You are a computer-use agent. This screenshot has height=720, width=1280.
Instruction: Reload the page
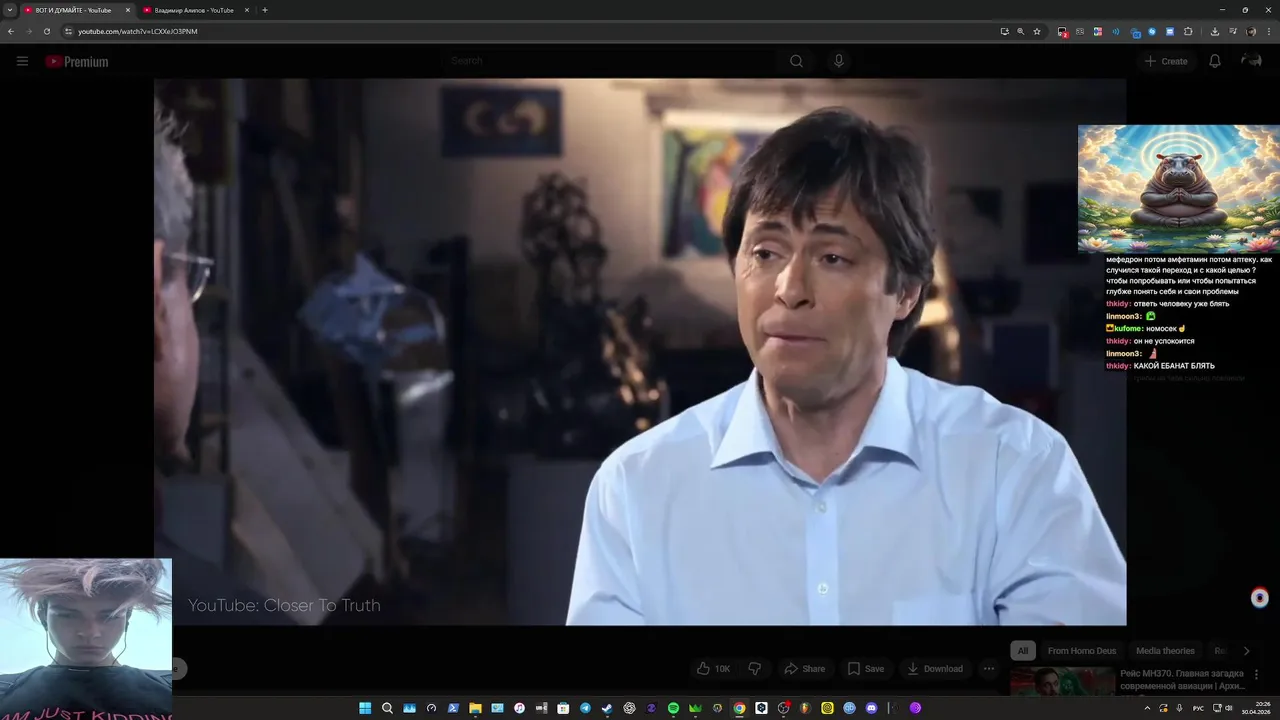46,31
